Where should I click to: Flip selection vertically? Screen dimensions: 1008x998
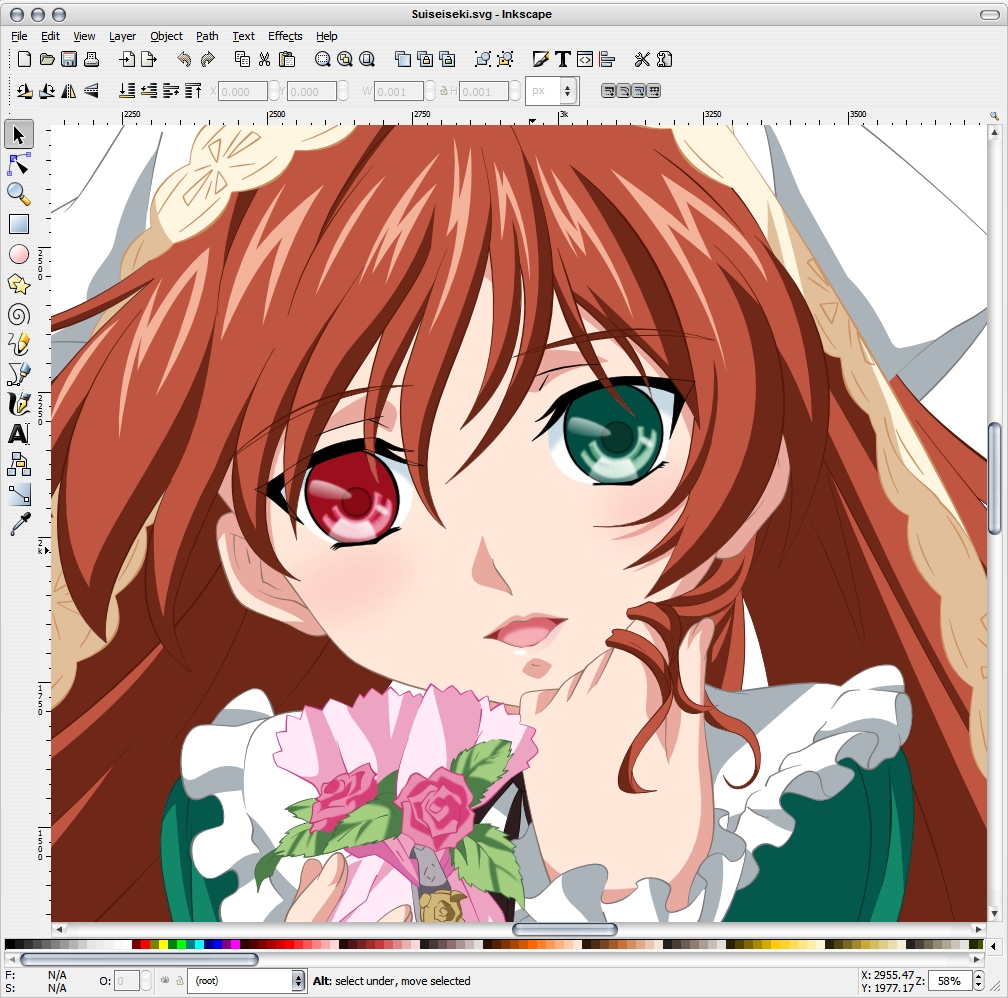(x=91, y=91)
